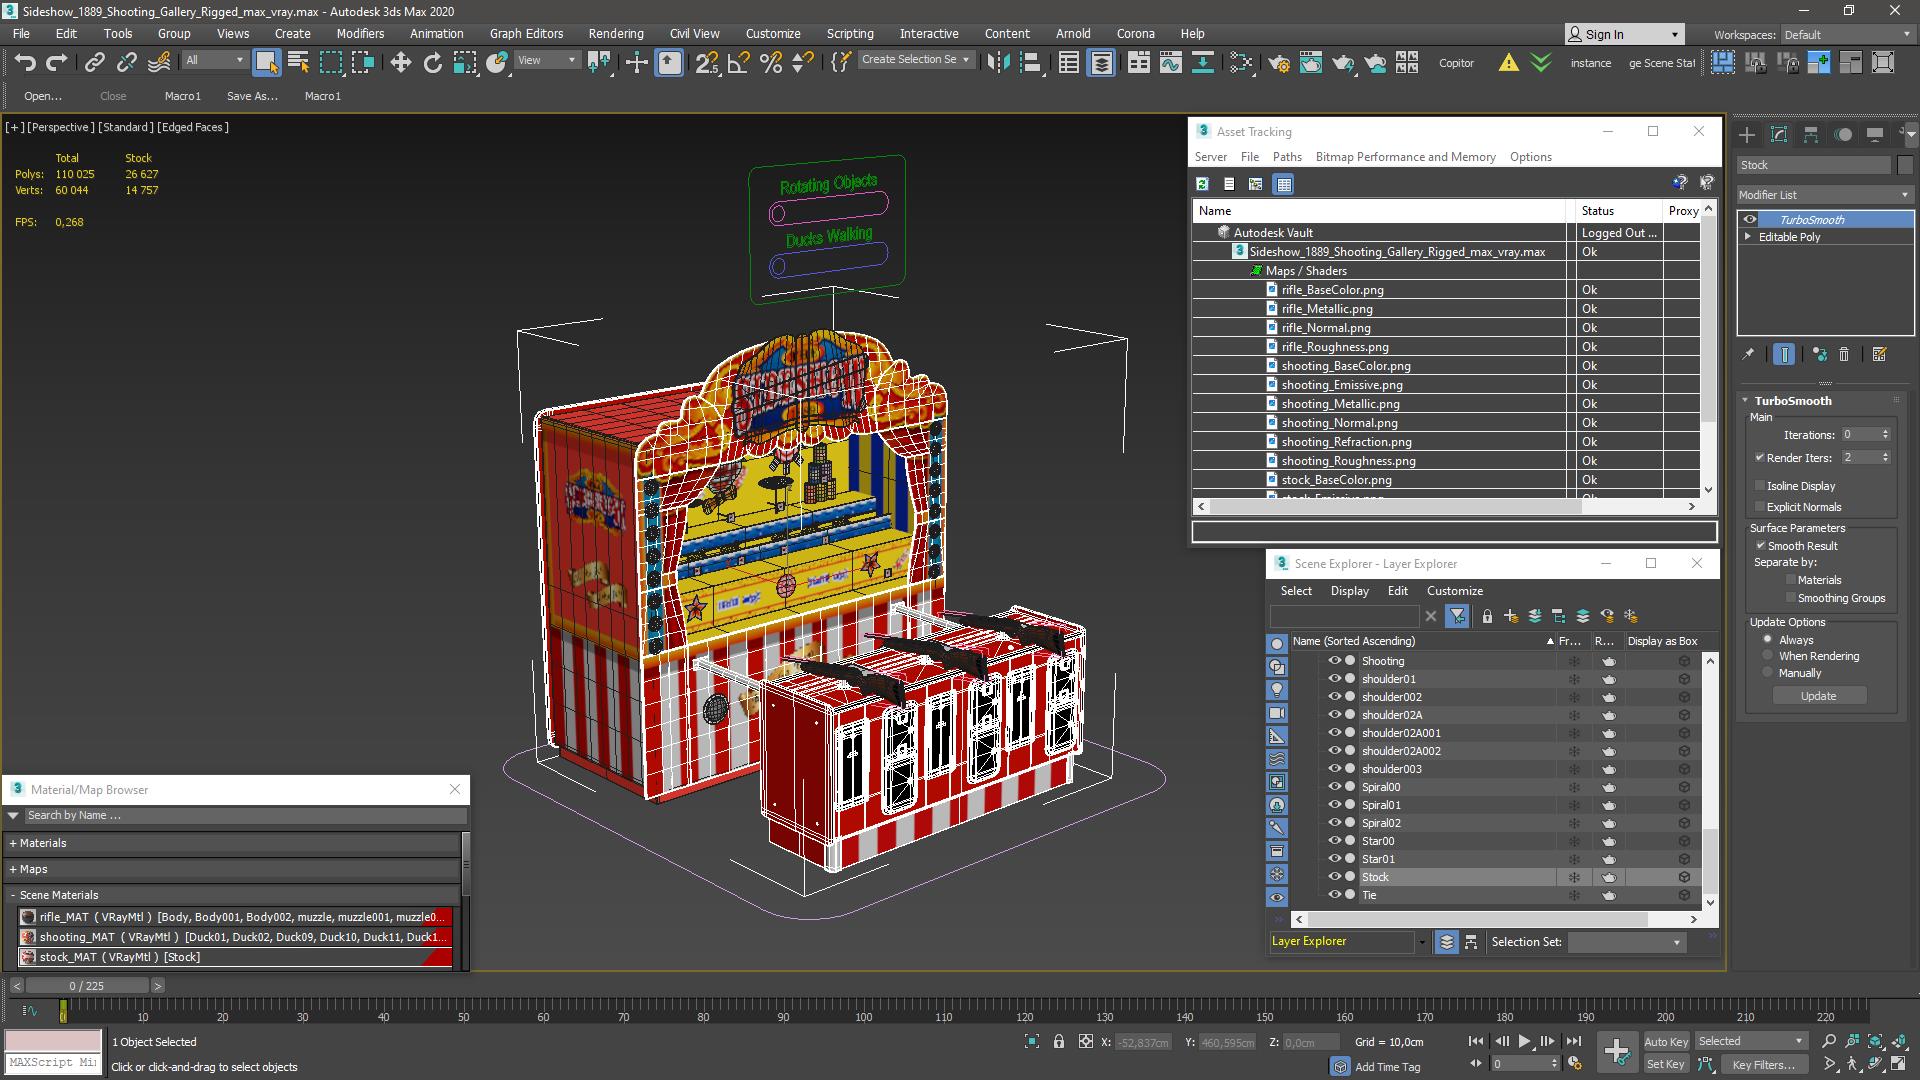Viewport: 1920px width, 1080px height.
Task: Expand the Editable Poly modifier entry
Action: (1748, 237)
